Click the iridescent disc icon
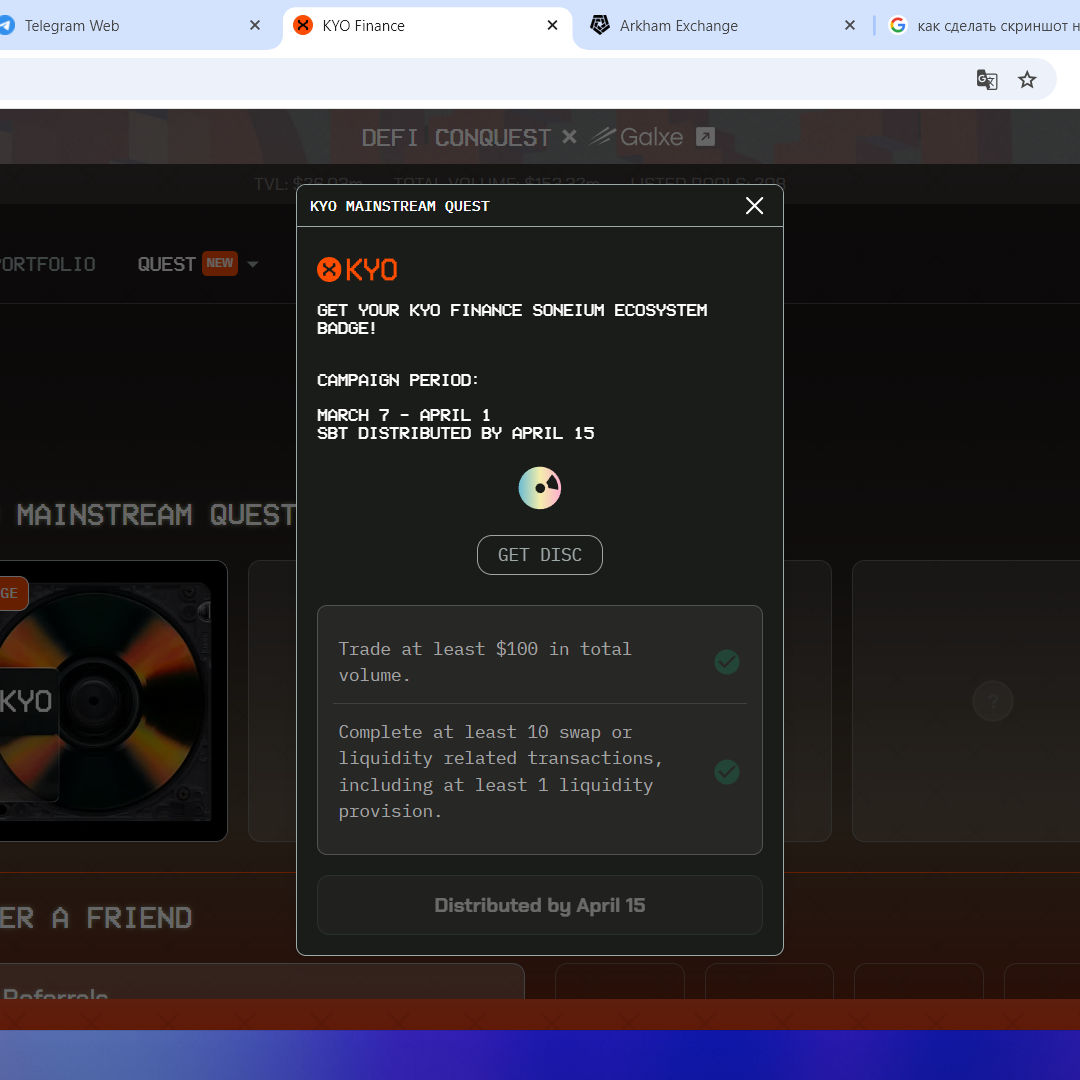 coord(539,488)
